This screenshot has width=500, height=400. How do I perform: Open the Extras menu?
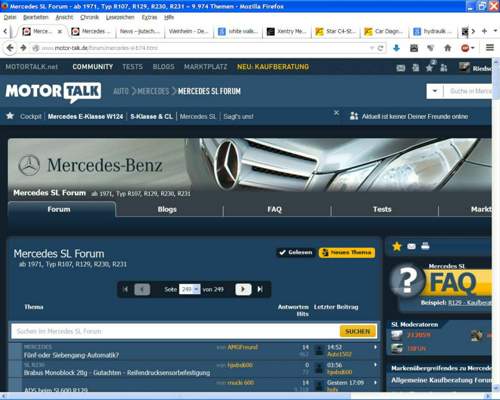pos(149,17)
